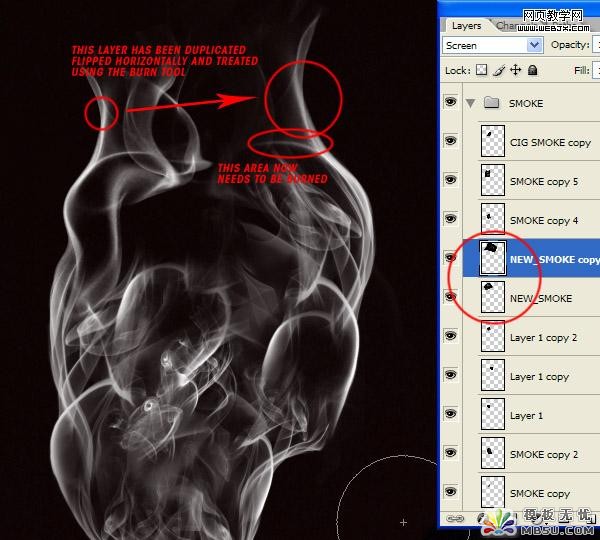
Task: Click the lock transparent pixels icon
Action: pos(481,70)
